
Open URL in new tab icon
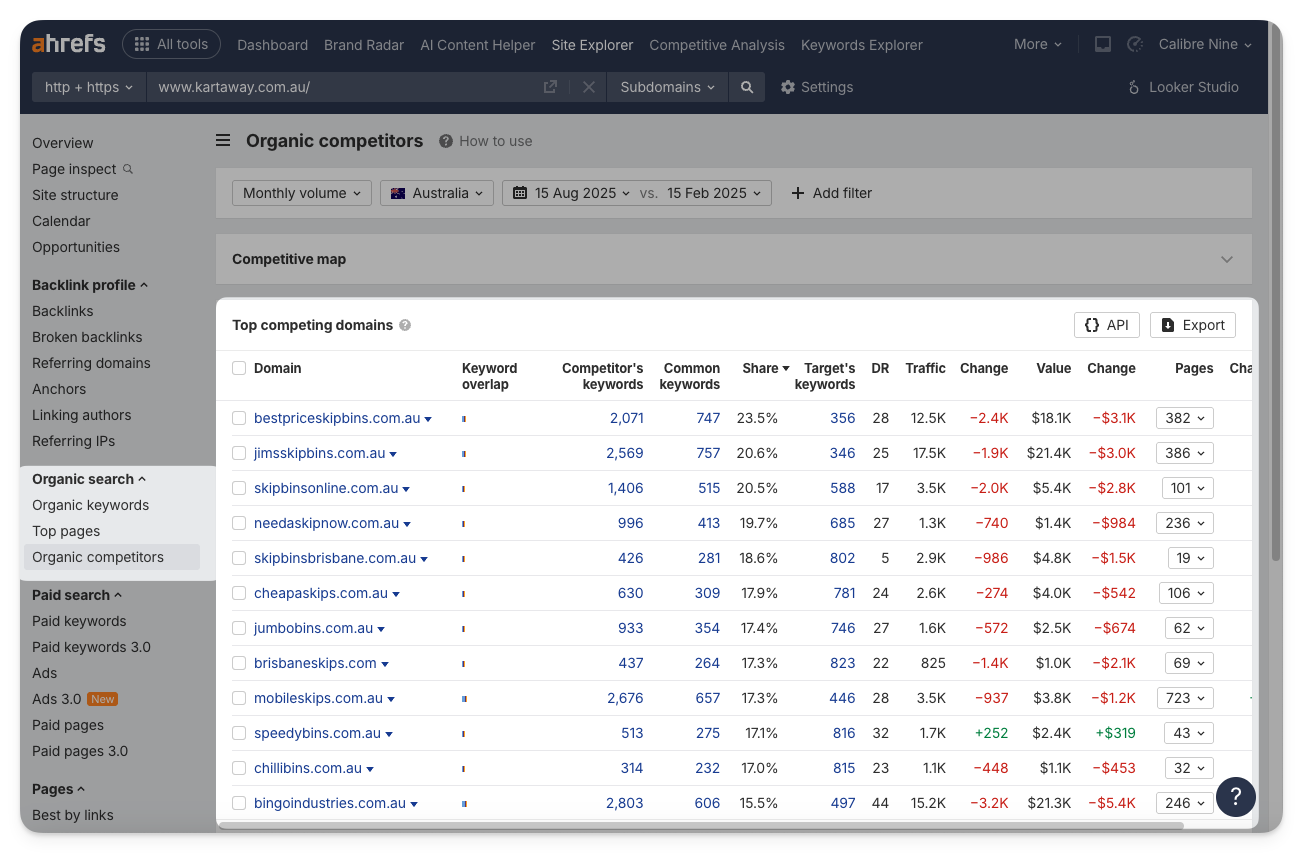pos(550,87)
